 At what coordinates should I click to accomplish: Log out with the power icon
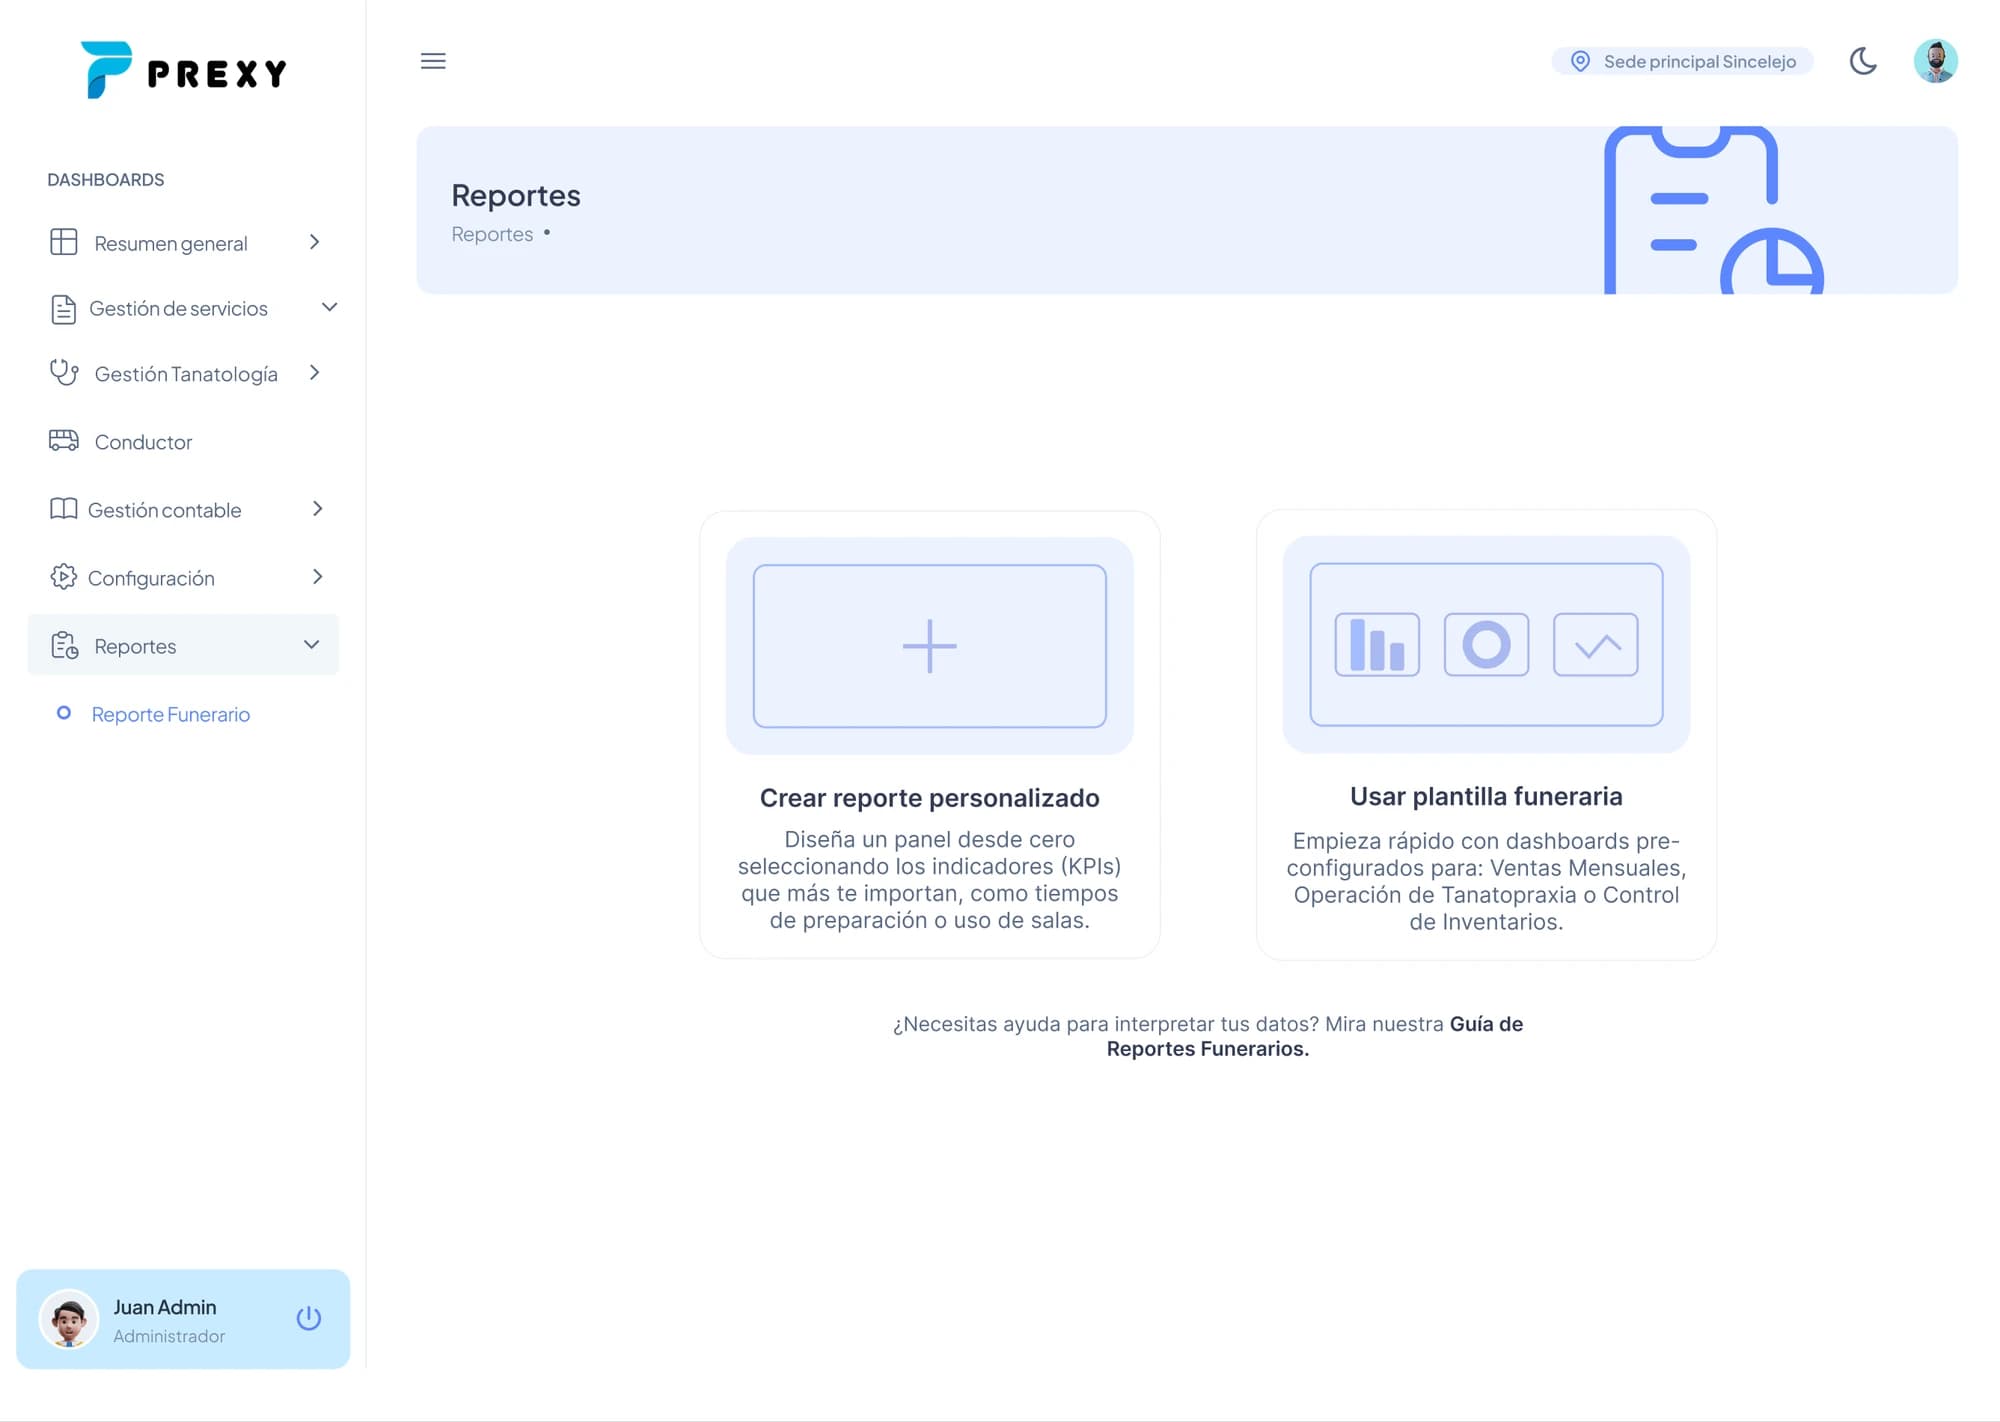click(x=309, y=1318)
